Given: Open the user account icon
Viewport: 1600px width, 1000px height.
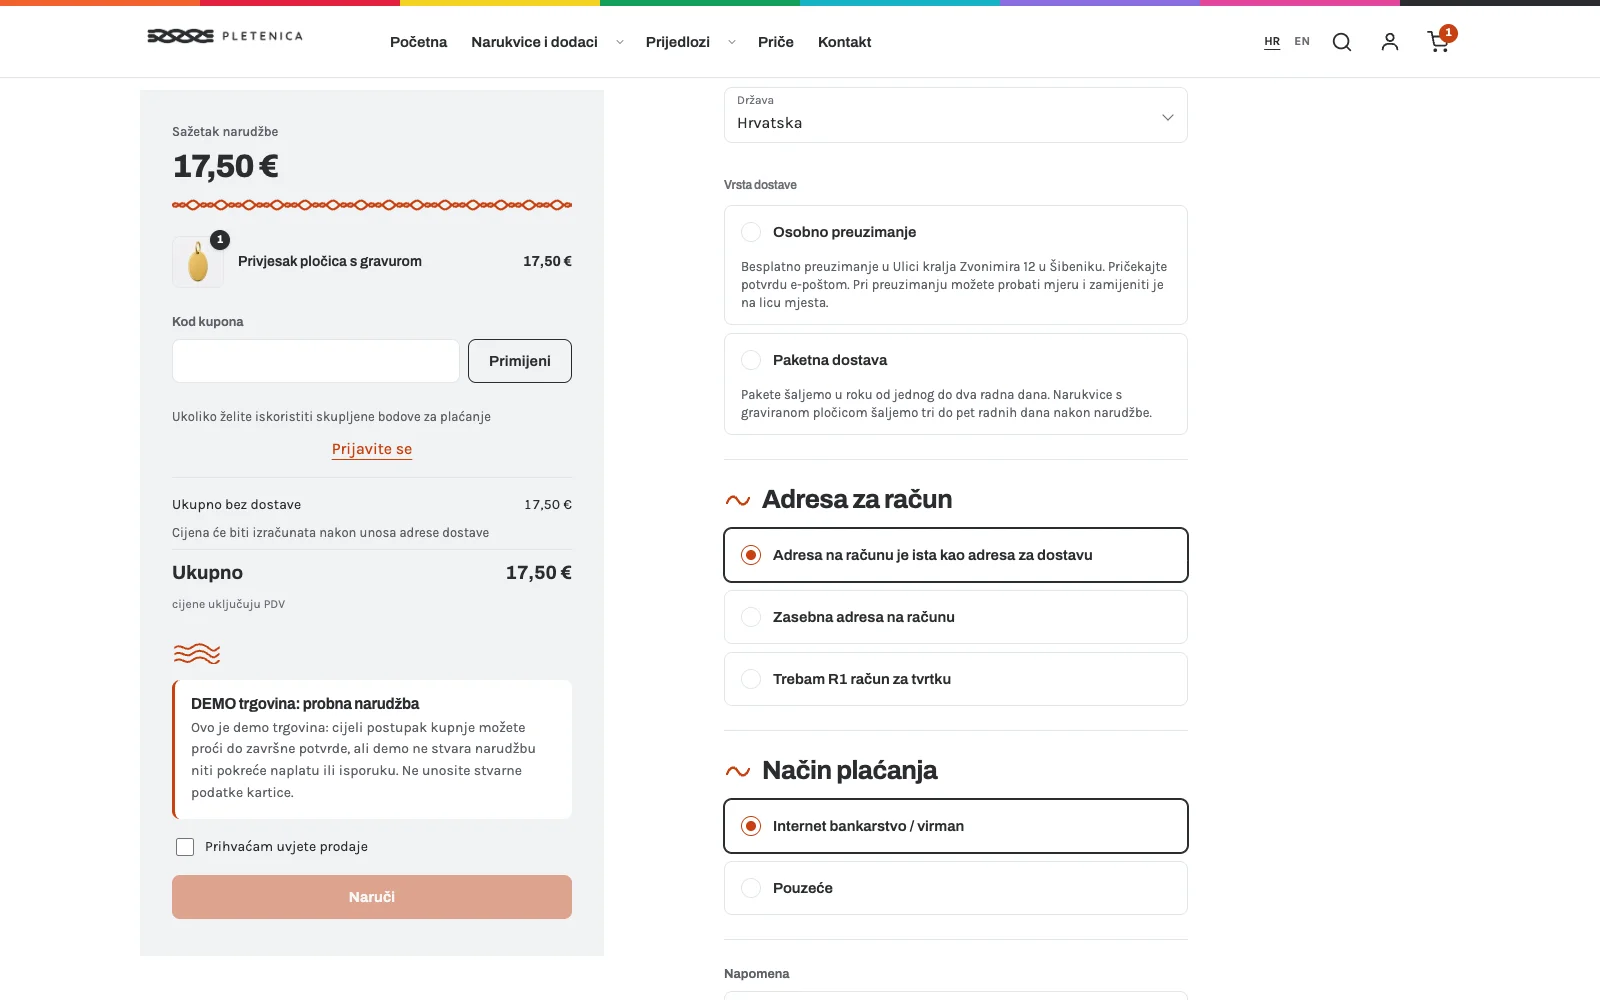Looking at the screenshot, I should tap(1390, 42).
